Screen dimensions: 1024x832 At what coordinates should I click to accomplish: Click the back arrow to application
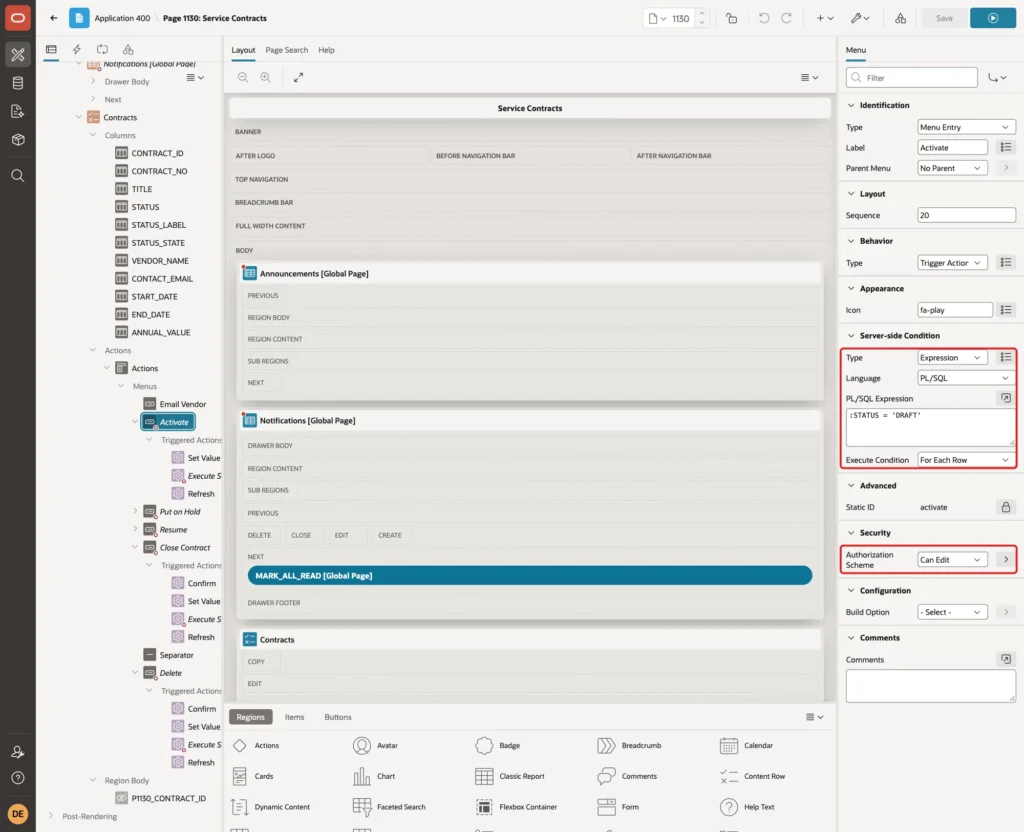click(x=54, y=18)
